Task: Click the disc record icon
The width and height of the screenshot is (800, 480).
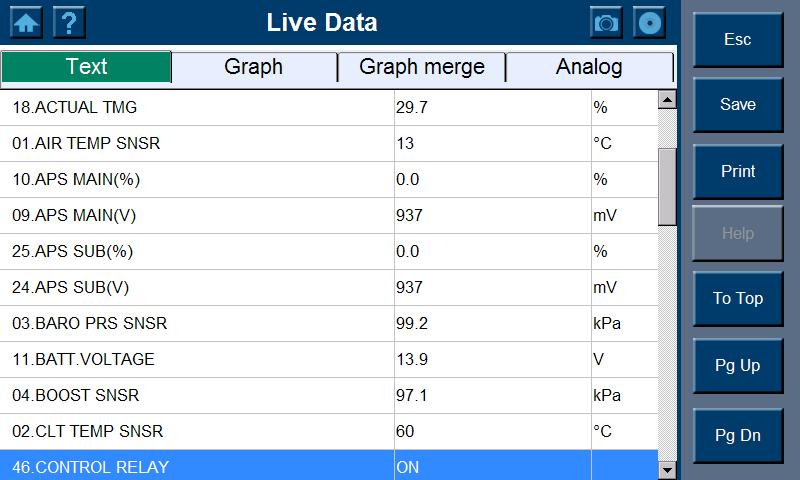Action: [x=650, y=22]
